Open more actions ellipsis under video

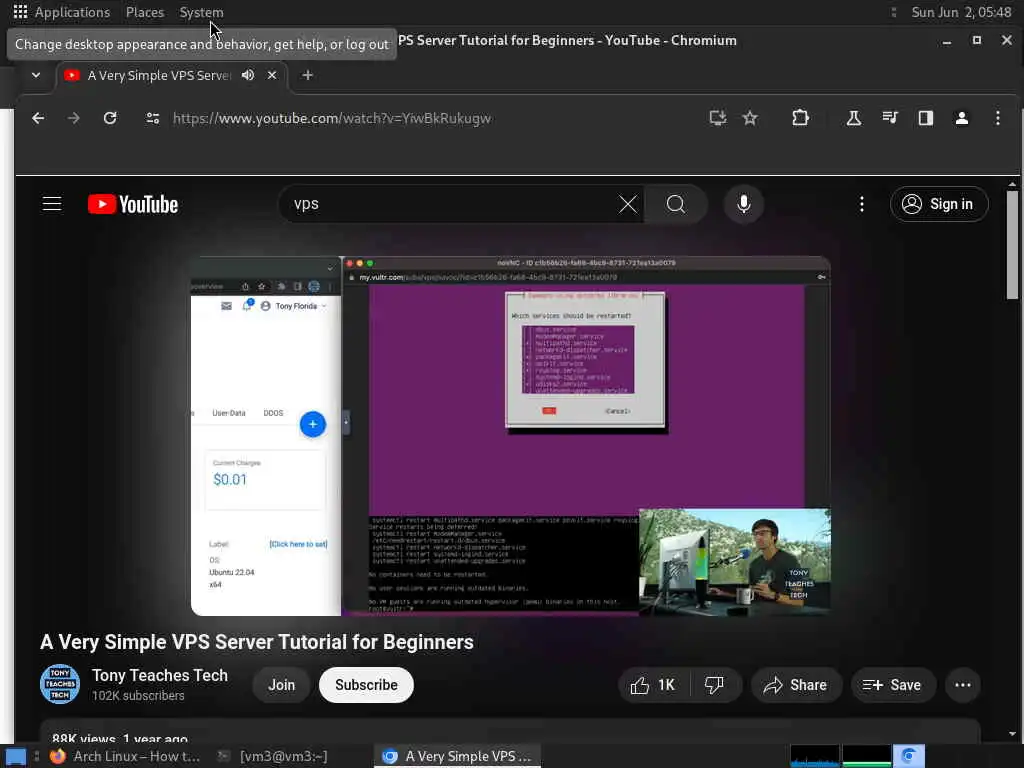click(x=963, y=685)
